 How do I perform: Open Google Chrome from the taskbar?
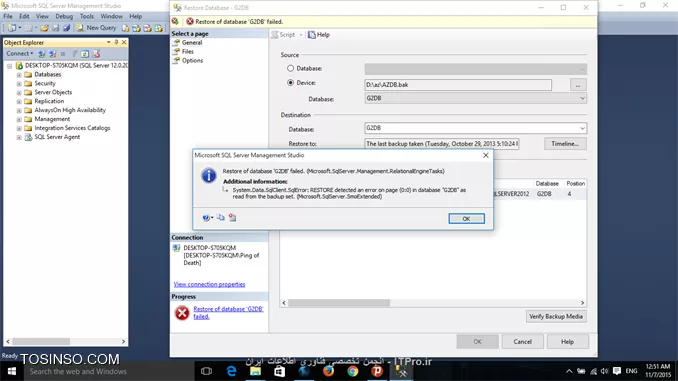pyautogui.click(x=352, y=371)
